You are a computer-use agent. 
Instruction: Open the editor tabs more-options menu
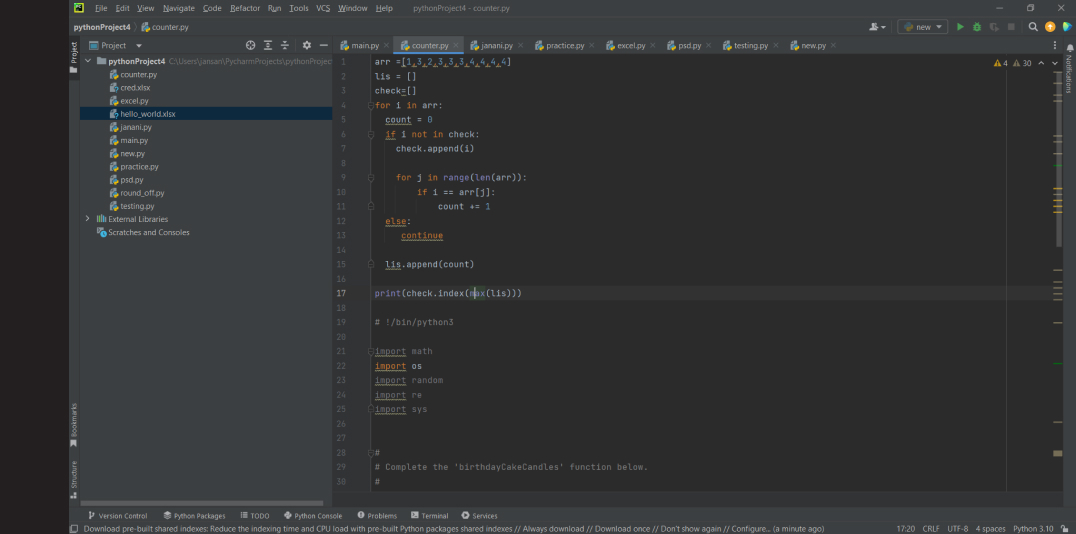tap(1055, 45)
